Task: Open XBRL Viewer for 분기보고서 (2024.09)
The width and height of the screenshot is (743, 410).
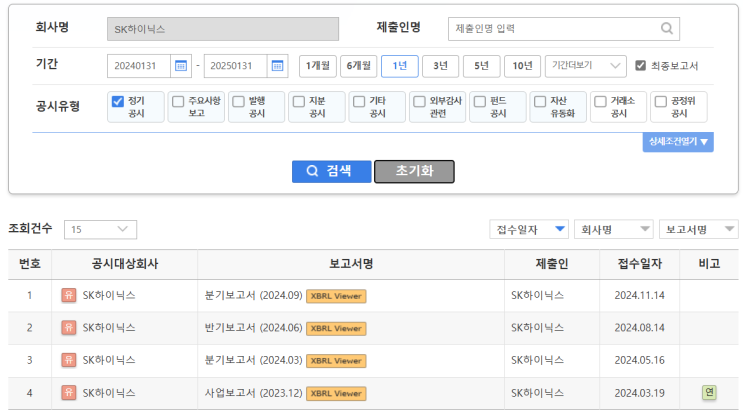Action: coord(336,296)
